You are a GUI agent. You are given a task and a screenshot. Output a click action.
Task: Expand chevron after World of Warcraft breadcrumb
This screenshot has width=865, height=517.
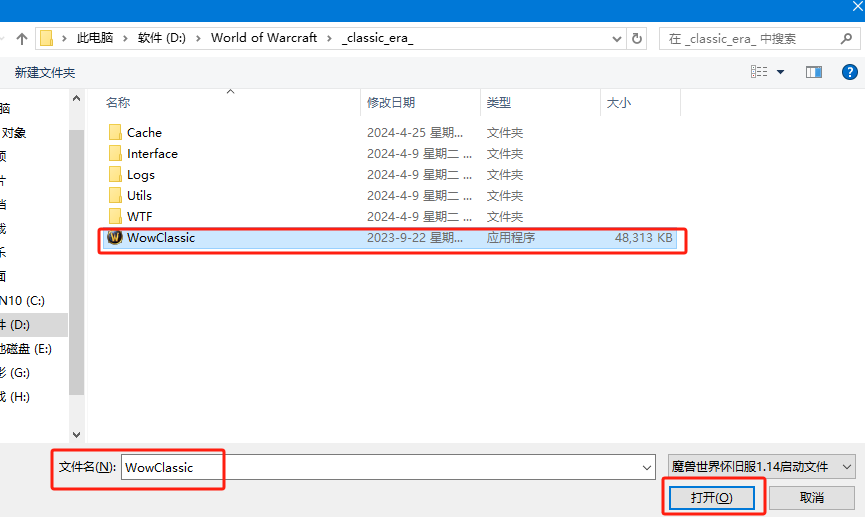[329, 39]
